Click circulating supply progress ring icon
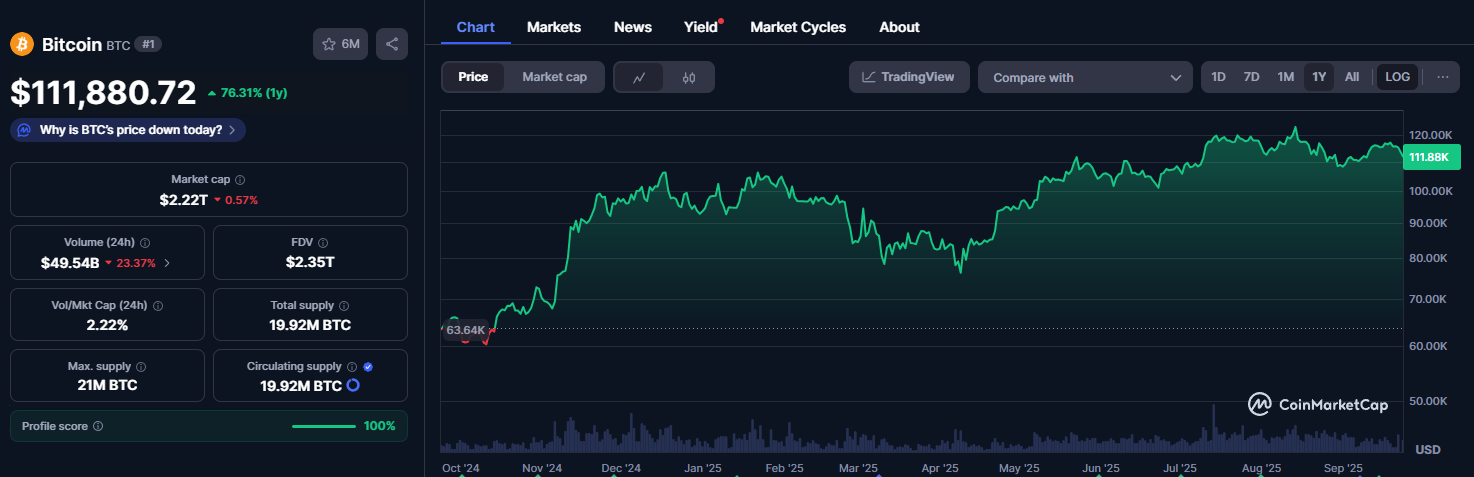The height and width of the screenshot is (477, 1474). coord(353,385)
